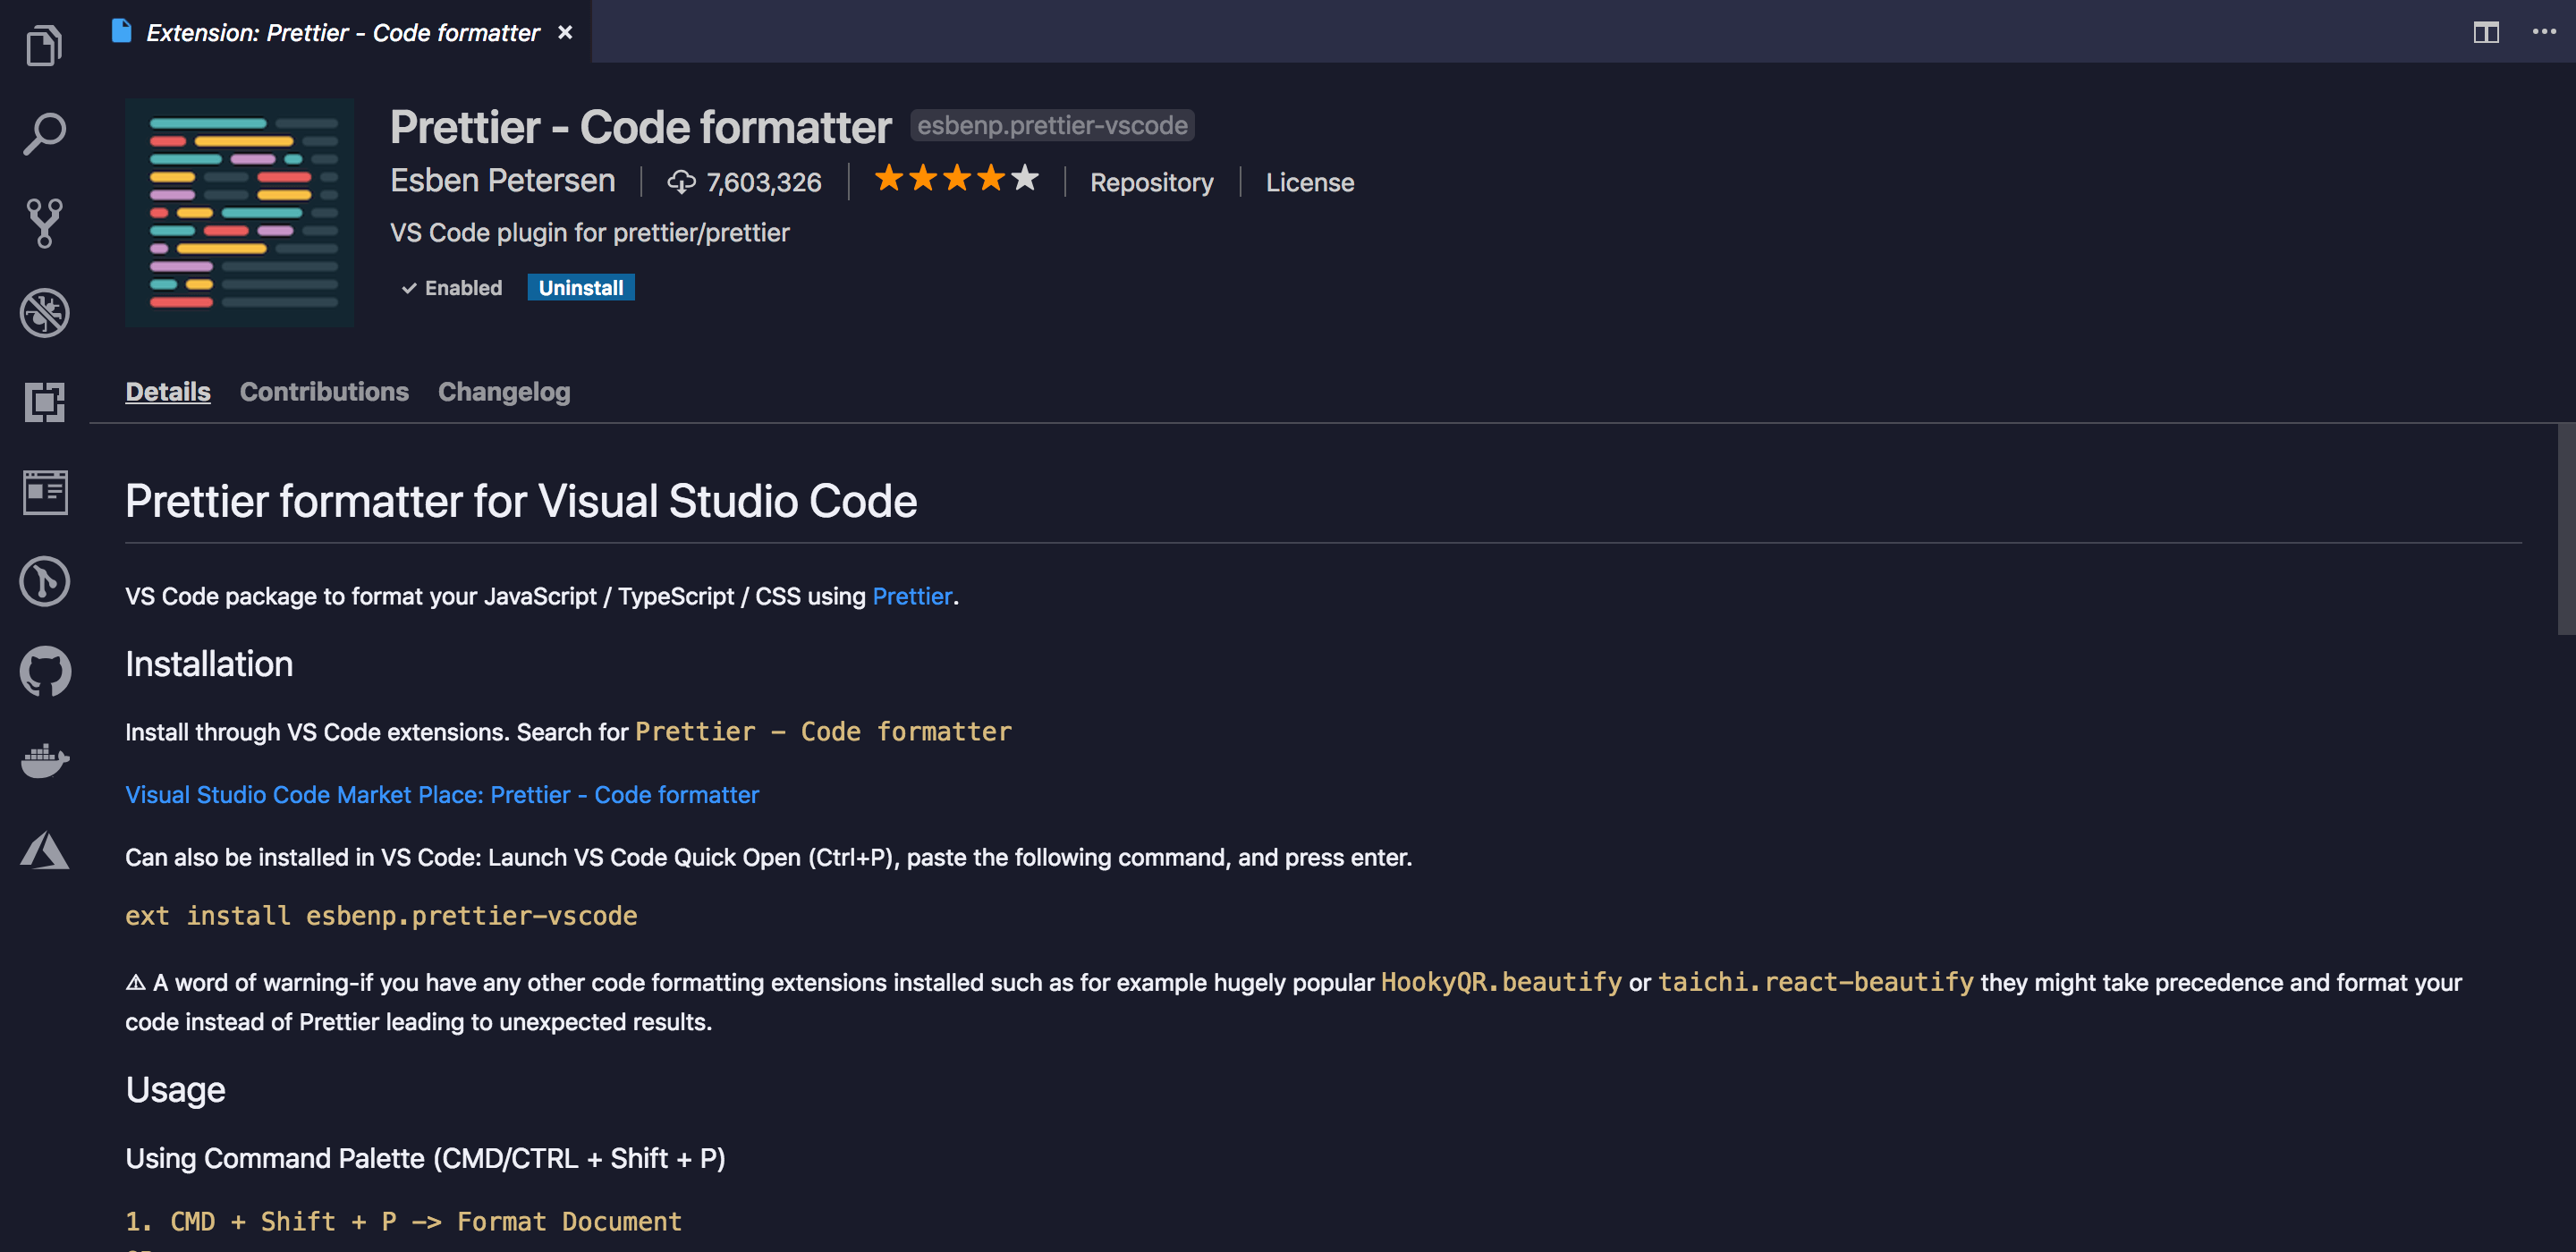Click the five-star rating display

coord(955,179)
